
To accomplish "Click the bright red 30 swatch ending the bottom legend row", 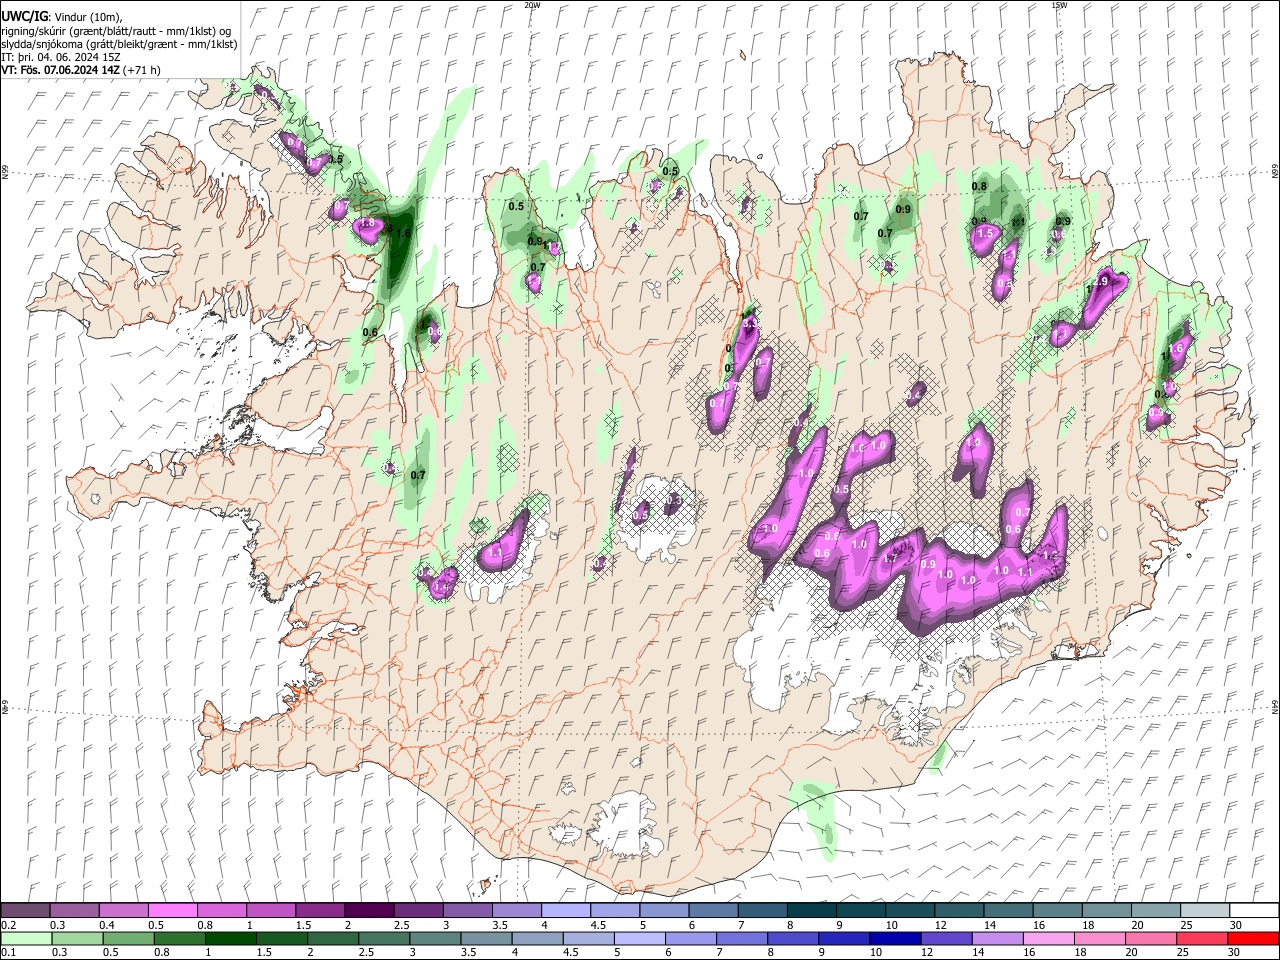I will [x=1253, y=938].
